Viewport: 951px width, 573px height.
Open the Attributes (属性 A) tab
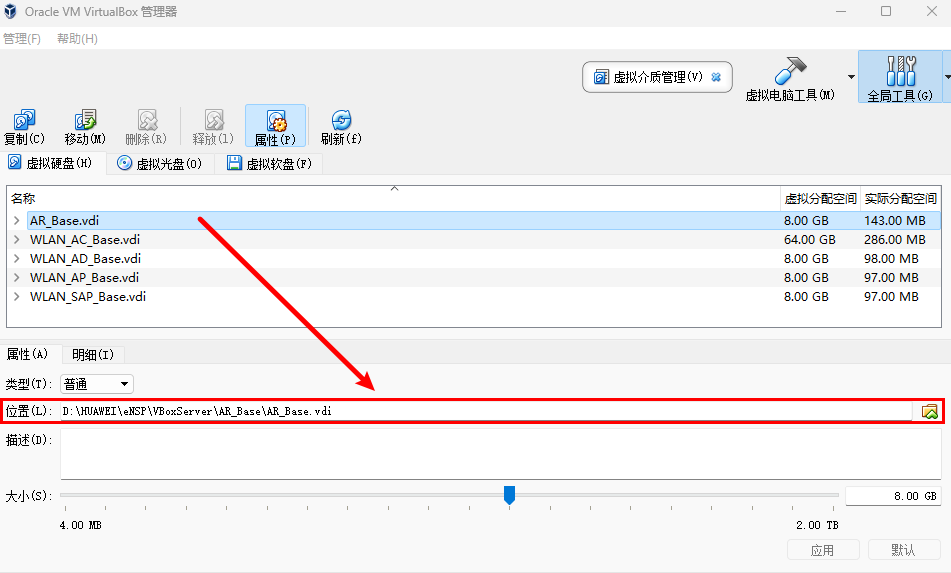[28, 354]
